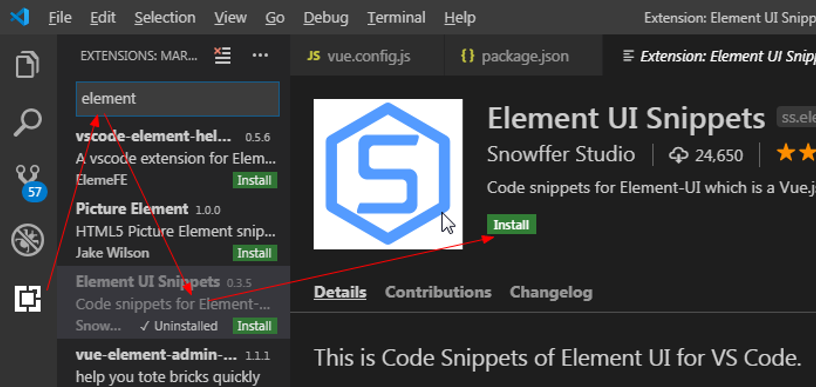Select the Changelog tab
The image size is (817, 388).
551,292
